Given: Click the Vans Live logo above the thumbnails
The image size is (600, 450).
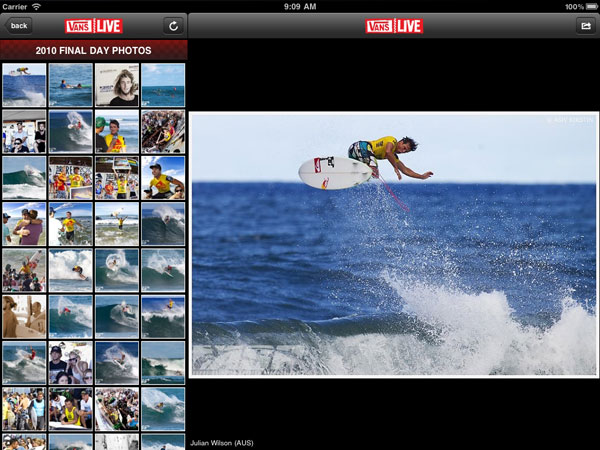Looking at the screenshot, I should pyautogui.click(x=93, y=25).
